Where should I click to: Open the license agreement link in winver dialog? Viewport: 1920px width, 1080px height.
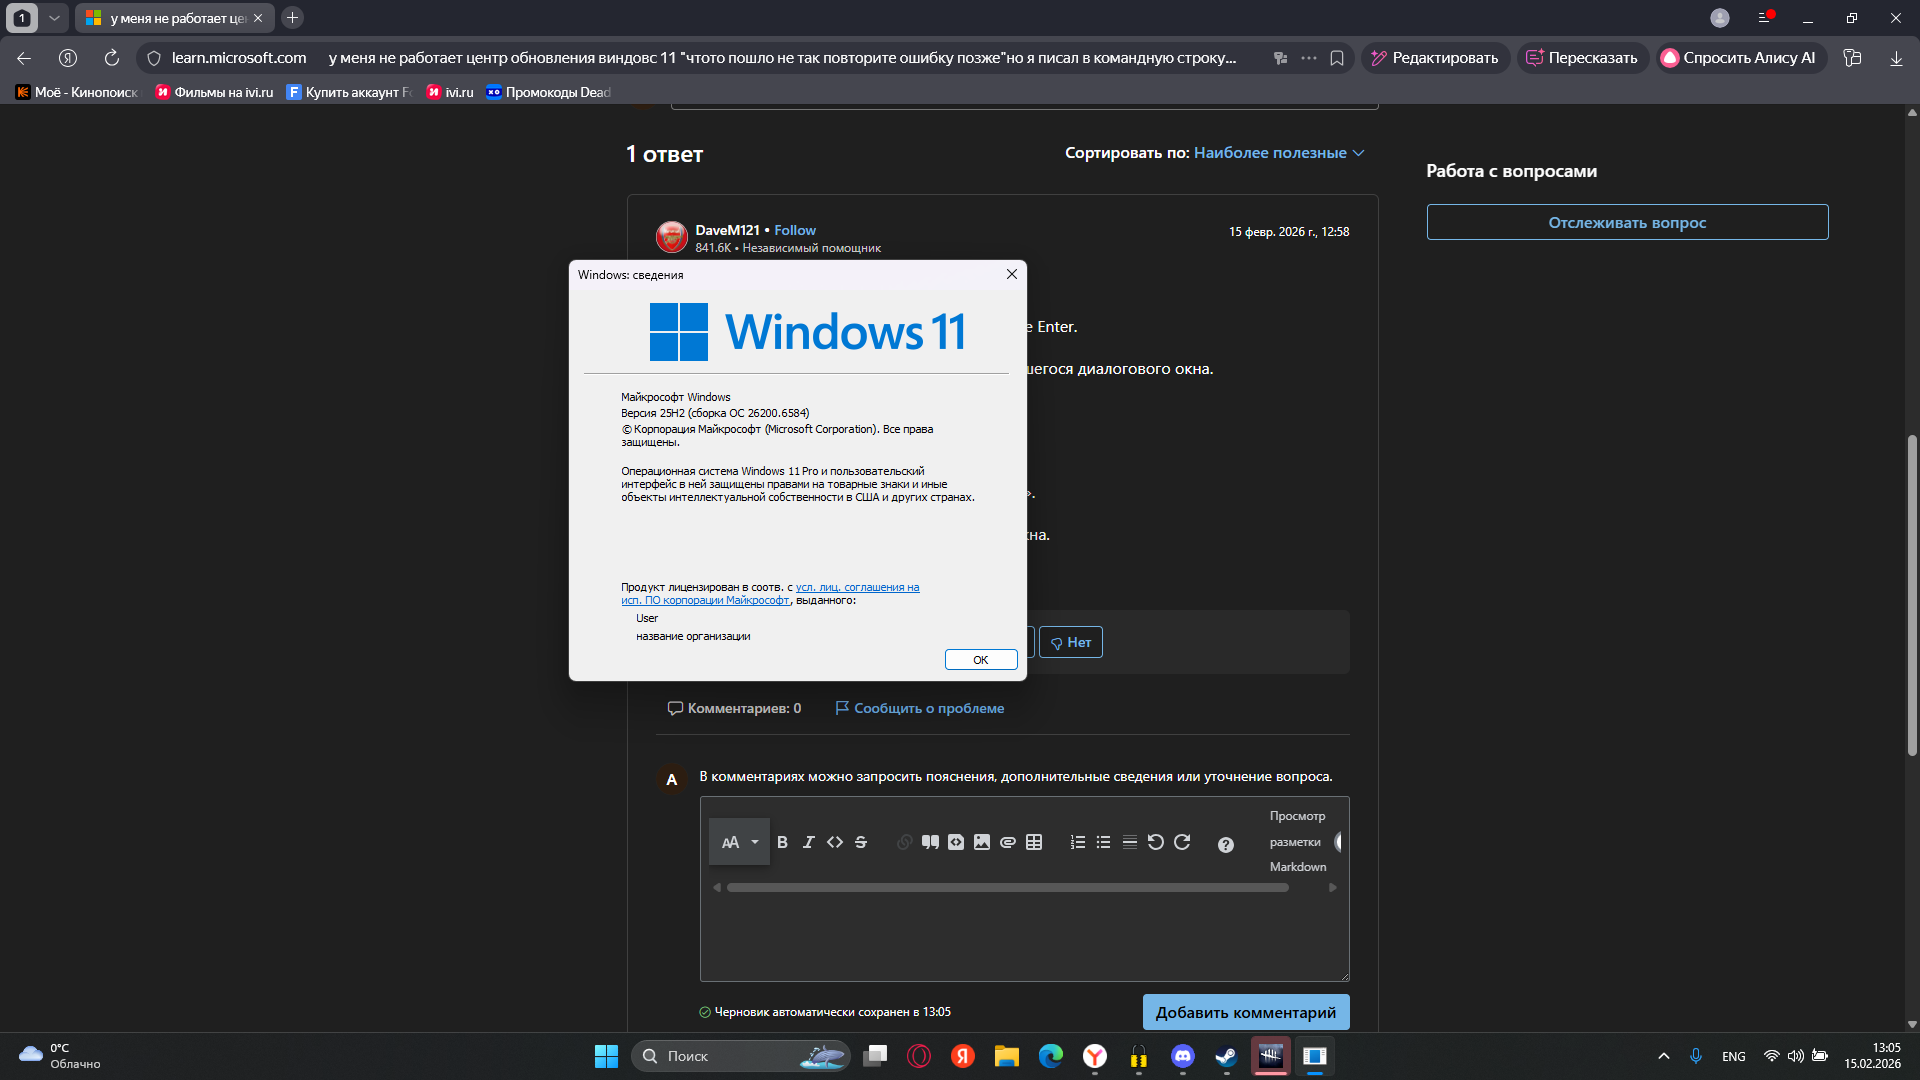(770, 594)
